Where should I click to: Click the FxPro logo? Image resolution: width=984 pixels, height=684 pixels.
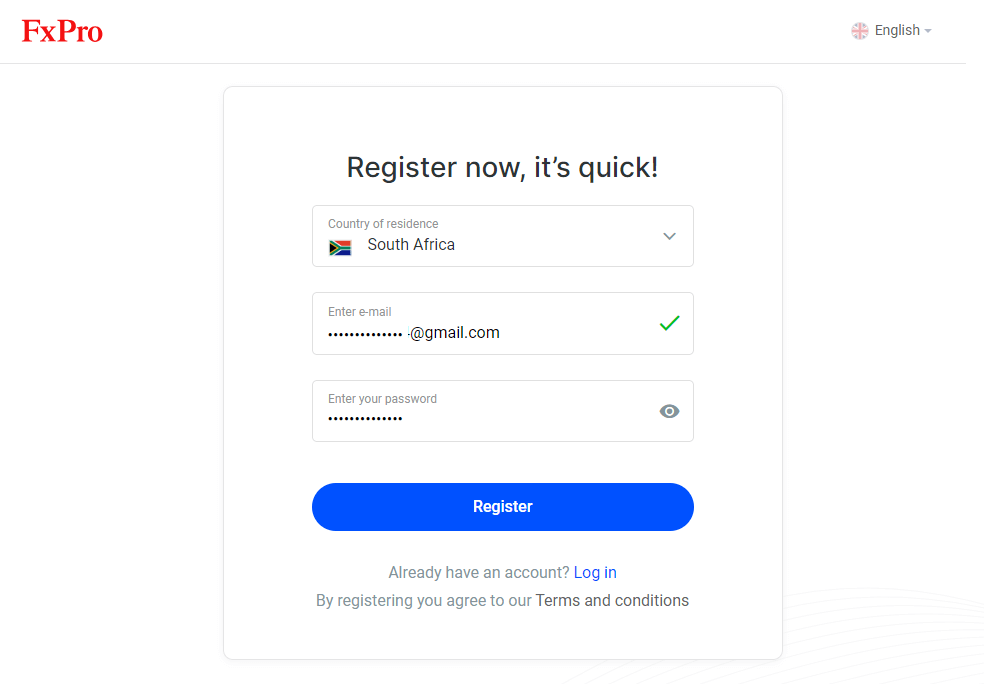coord(62,31)
